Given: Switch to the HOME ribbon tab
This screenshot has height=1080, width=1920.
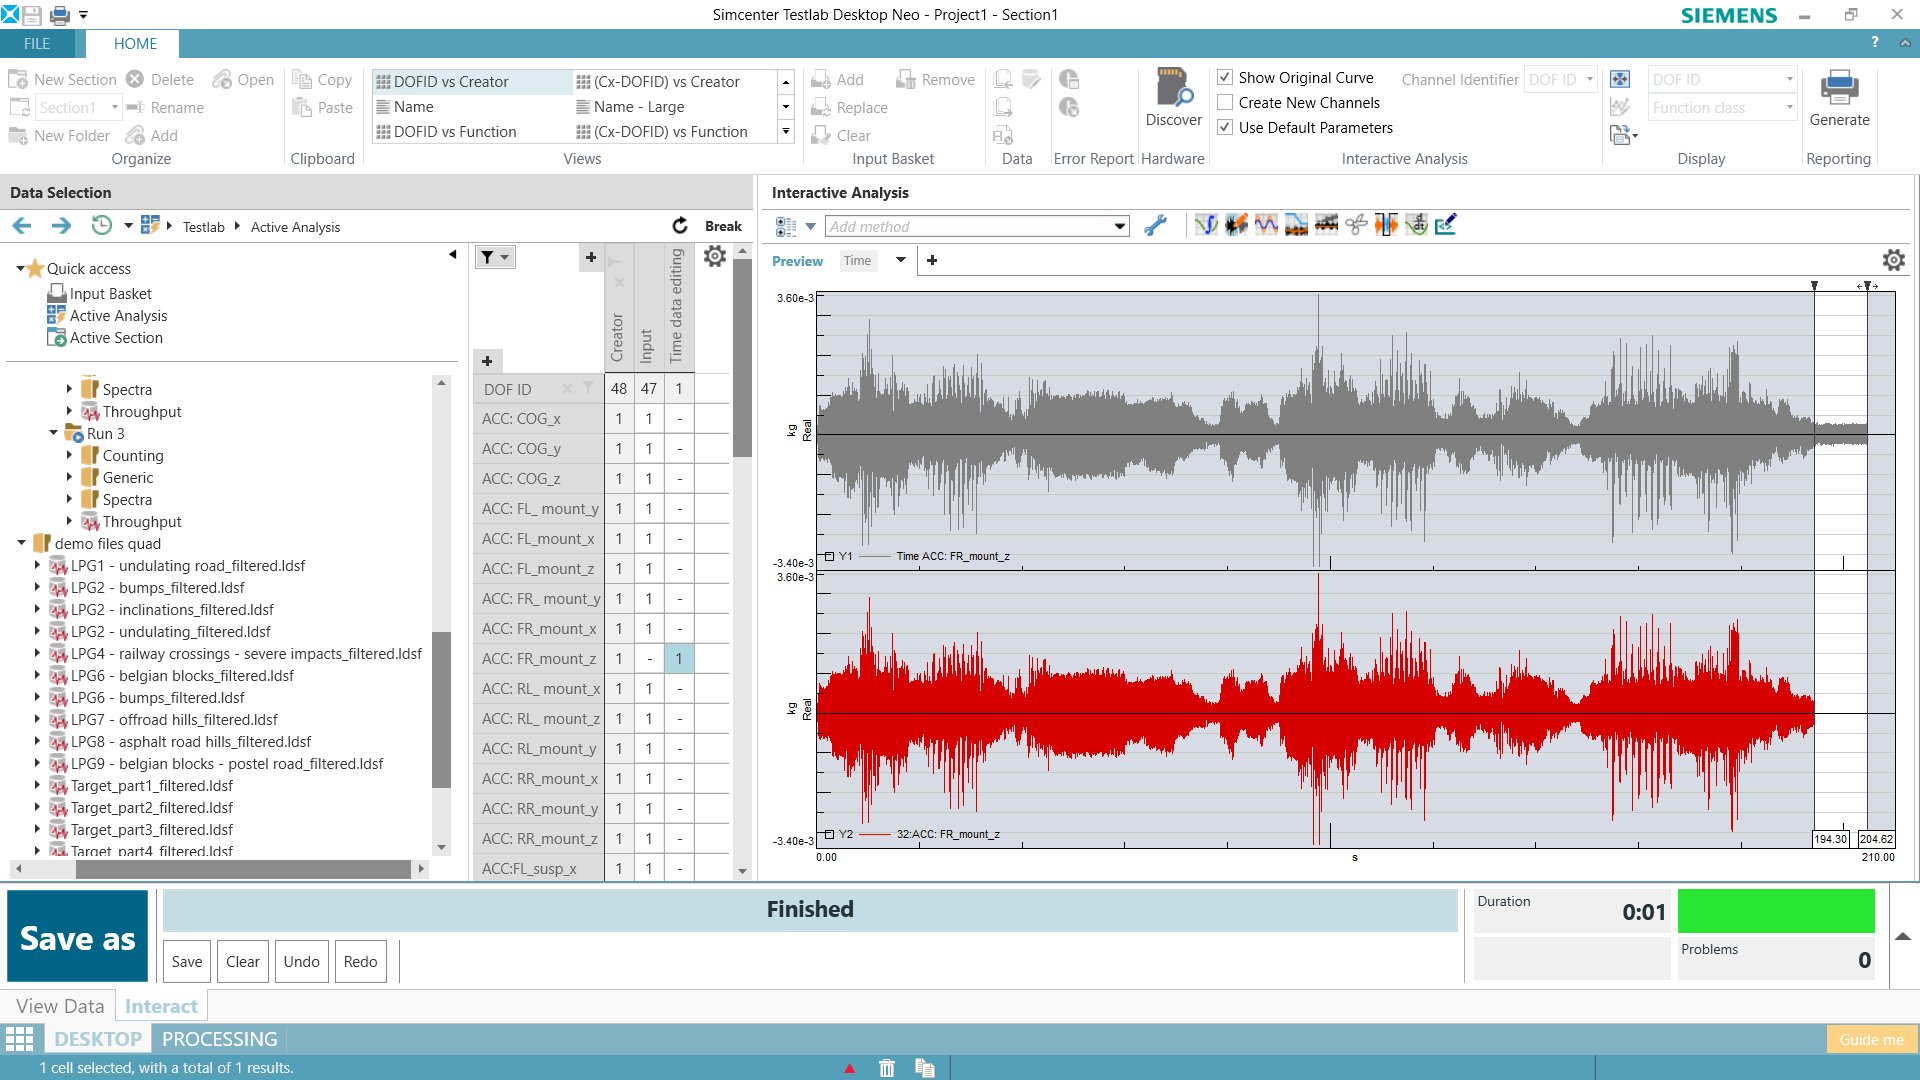Looking at the screenshot, I should [x=135, y=44].
